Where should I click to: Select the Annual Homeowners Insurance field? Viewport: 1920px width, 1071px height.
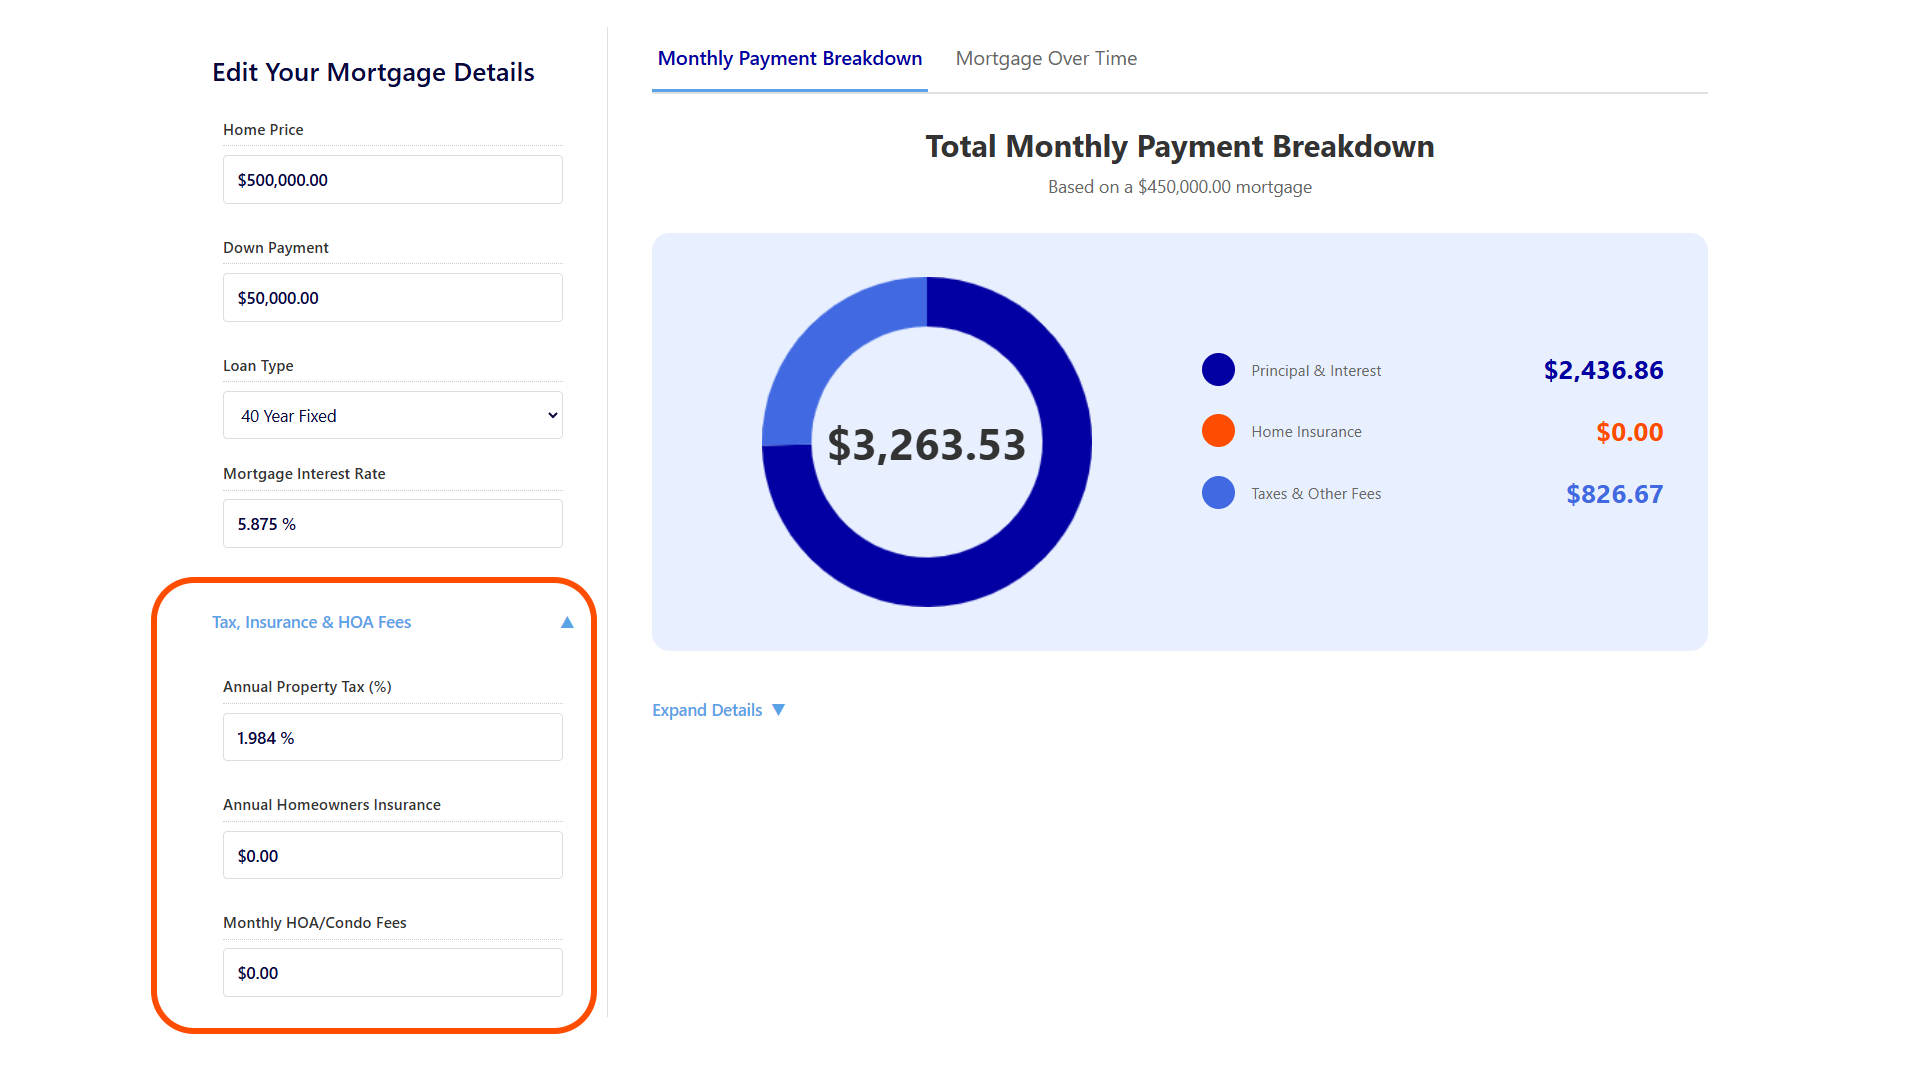tap(392, 856)
